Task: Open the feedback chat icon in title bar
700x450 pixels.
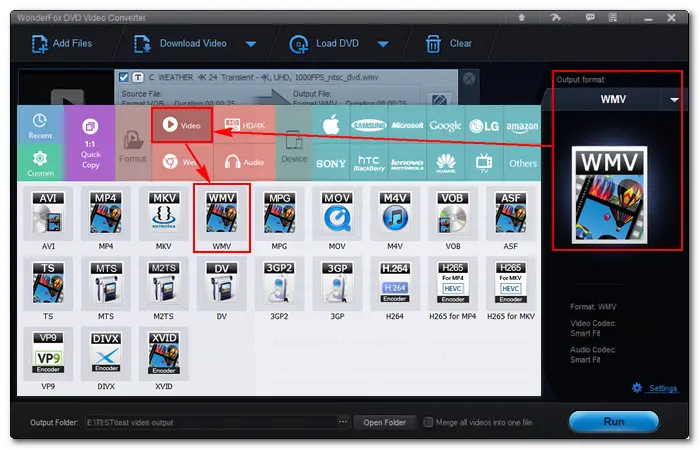Action: tap(590, 17)
